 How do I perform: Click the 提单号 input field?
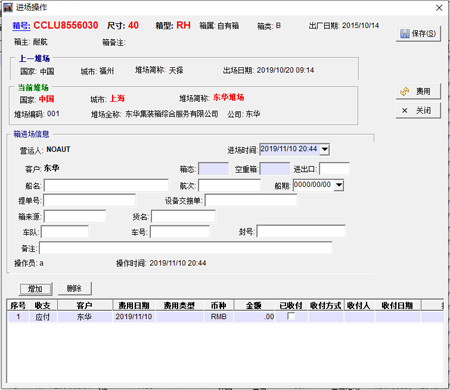tap(89, 200)
